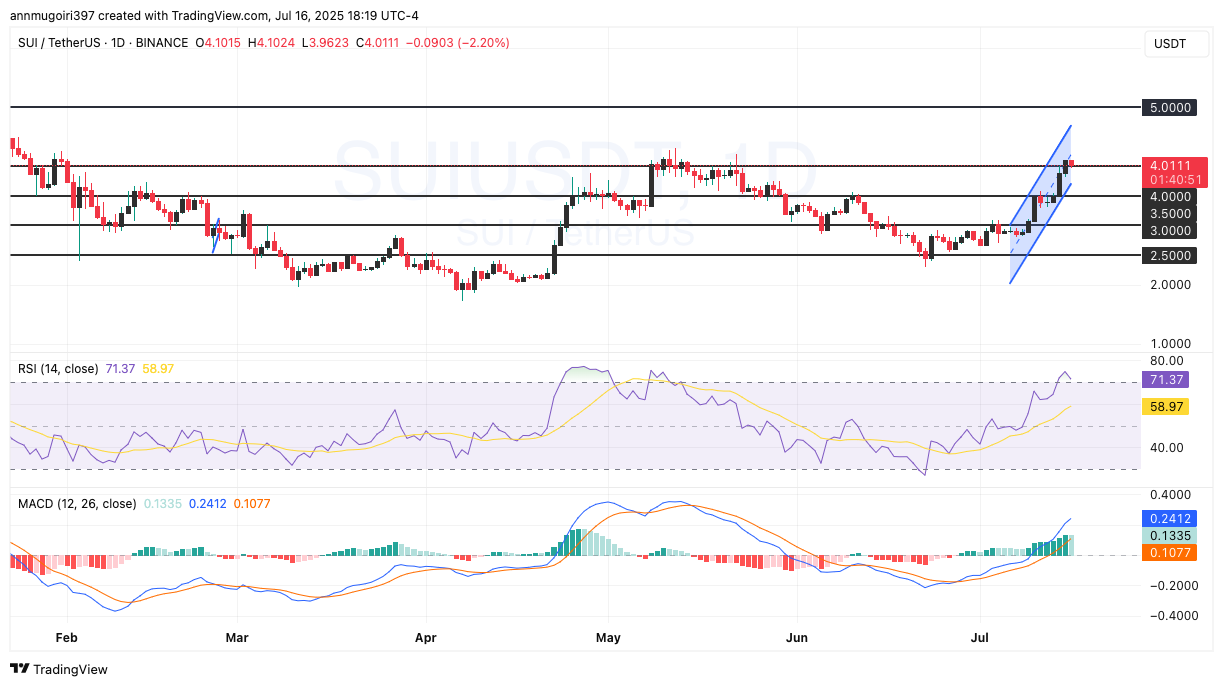Screen dimensions: 1223x686
Task: Click the Jun label on time axis
Action: [x=798, y=637]
